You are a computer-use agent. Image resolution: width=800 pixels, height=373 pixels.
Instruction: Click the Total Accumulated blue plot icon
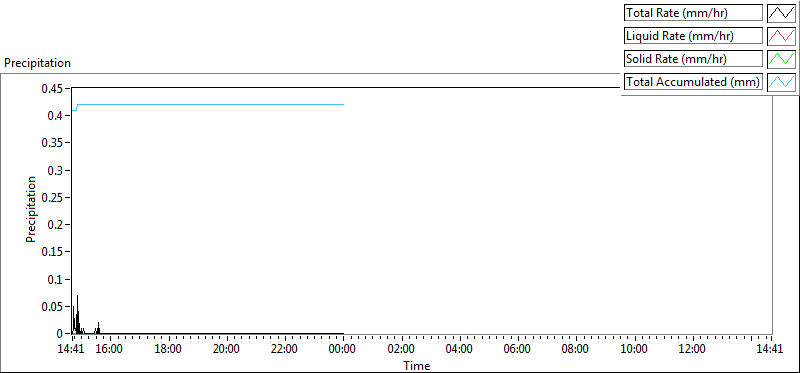pos(781,82)
